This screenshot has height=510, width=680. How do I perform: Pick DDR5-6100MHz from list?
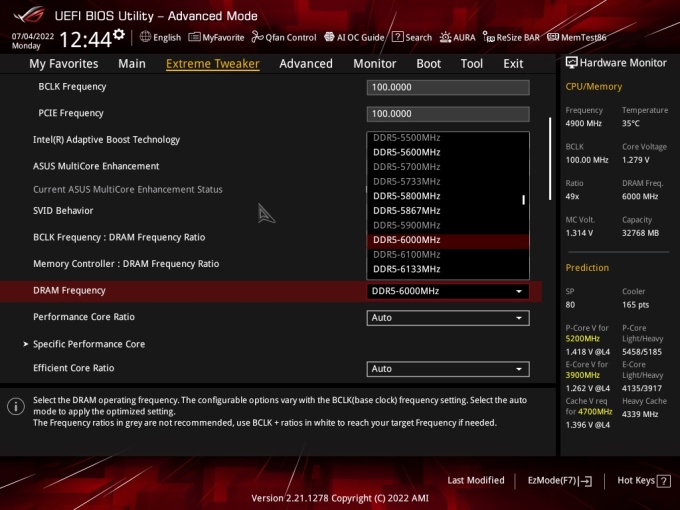point(448,255)
